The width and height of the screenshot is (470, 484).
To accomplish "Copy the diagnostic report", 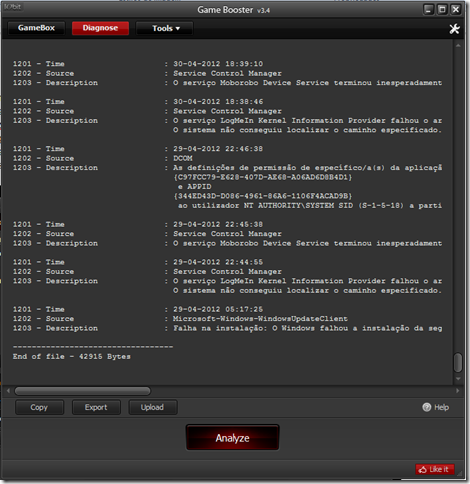I will tap(39, 407).
